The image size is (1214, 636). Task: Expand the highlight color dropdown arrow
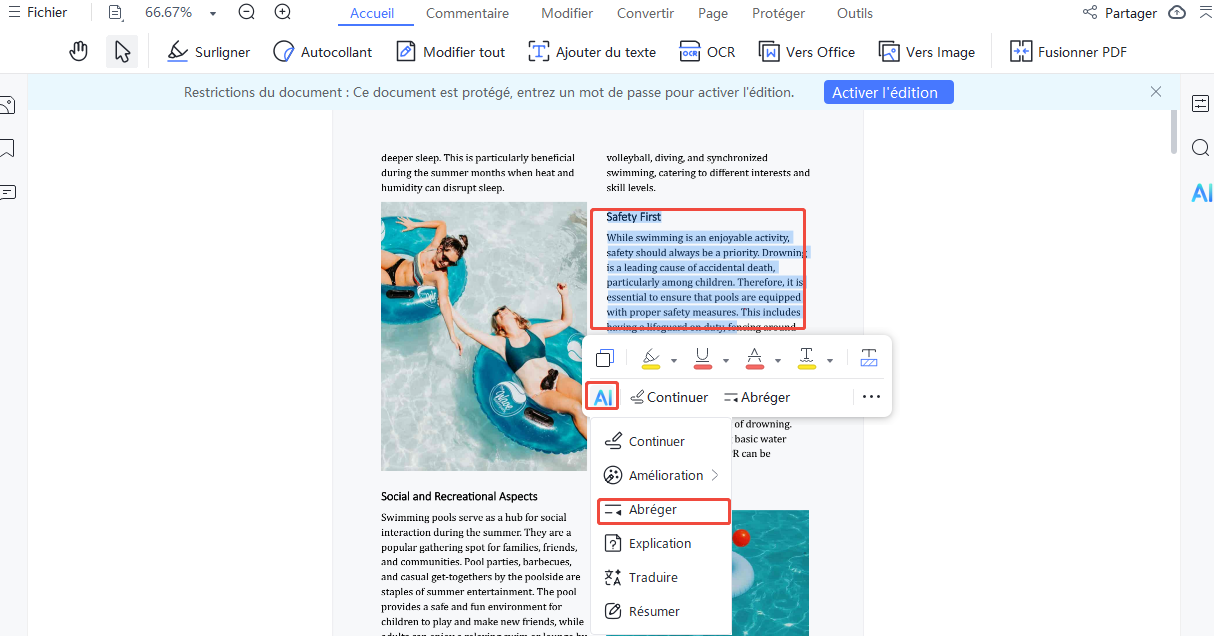click(x=674, y=360)
